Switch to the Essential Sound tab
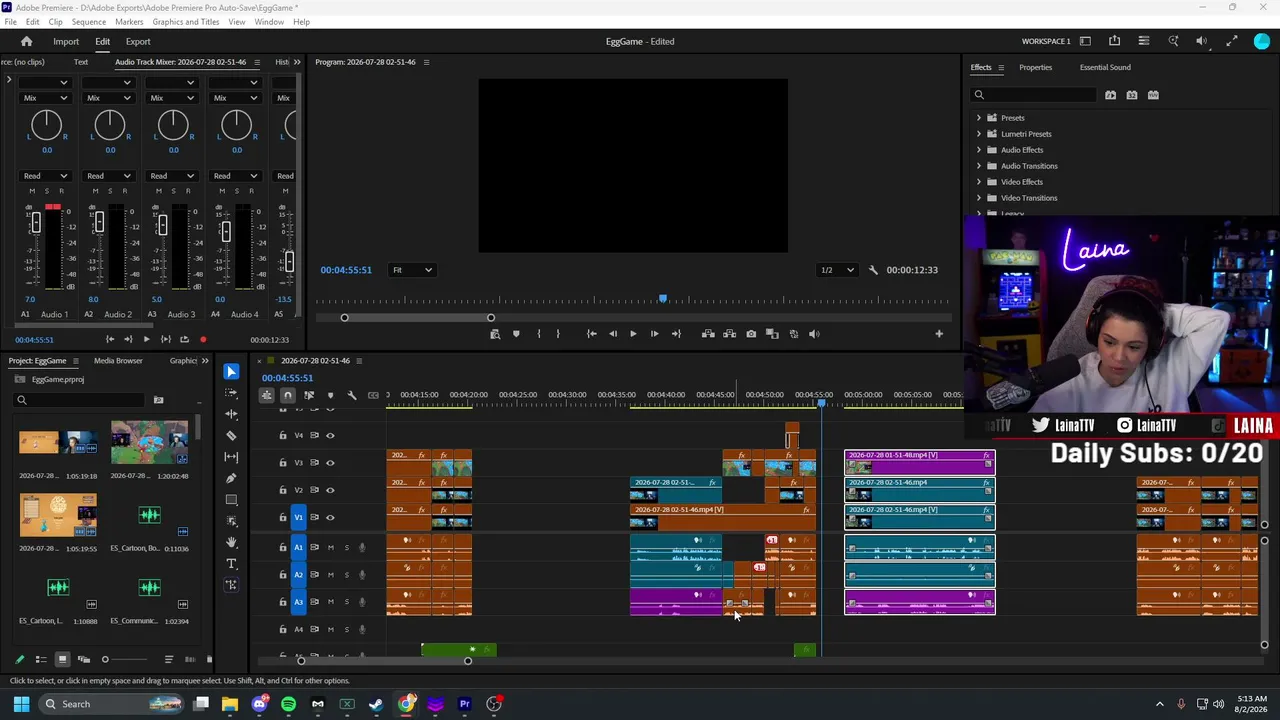Image resolution: width=1280 pixels, height=720 pixels. pyautogui.click(x=1105, y=68)
